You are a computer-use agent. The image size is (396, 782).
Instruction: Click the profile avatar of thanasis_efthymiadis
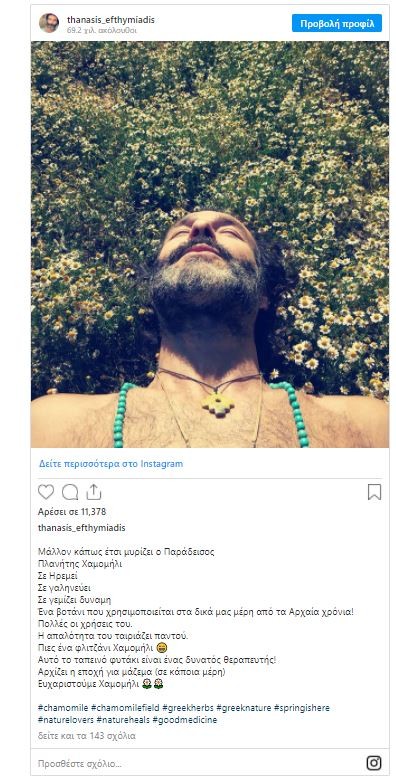[49, 23]
